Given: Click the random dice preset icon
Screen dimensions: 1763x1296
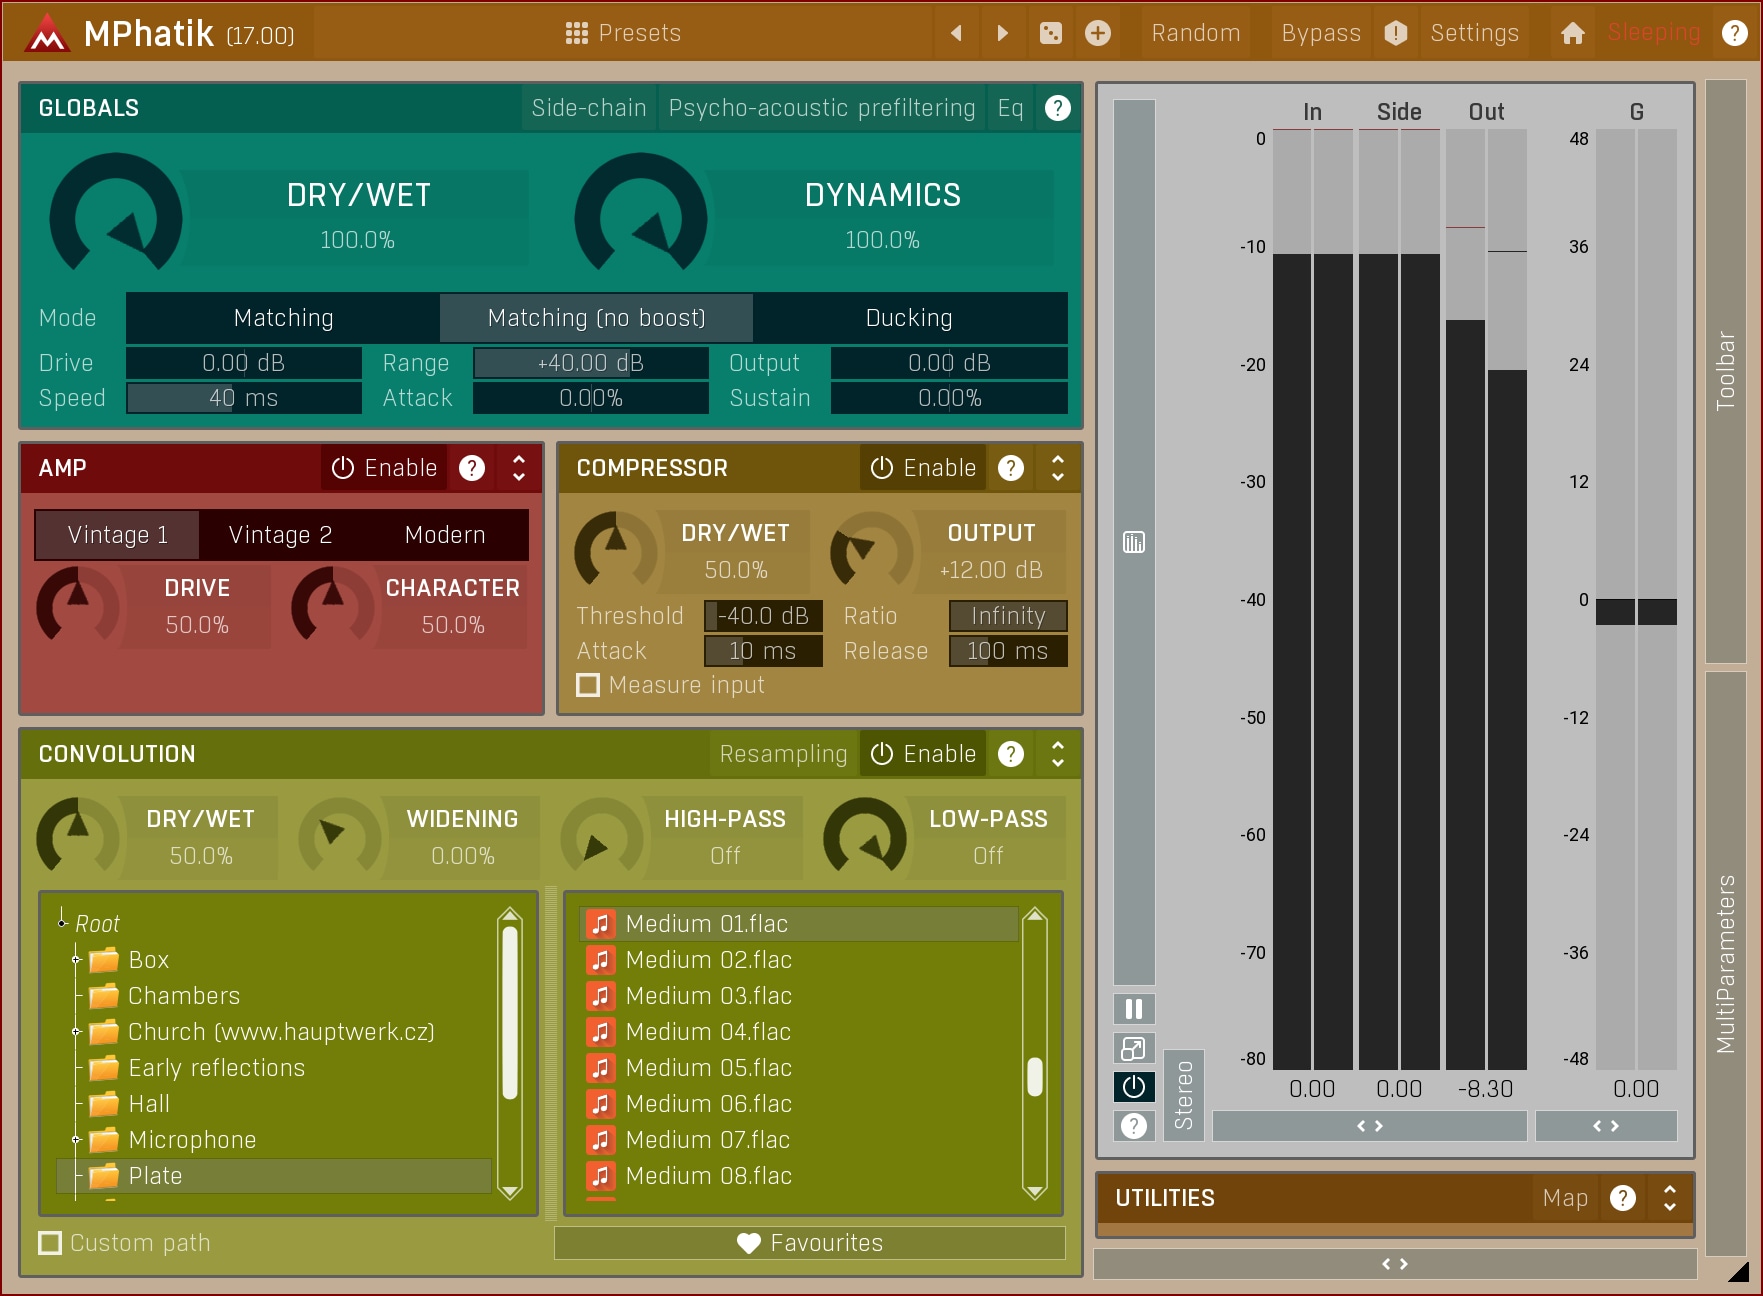Looking at the screenshot, I should point(1050,34).
